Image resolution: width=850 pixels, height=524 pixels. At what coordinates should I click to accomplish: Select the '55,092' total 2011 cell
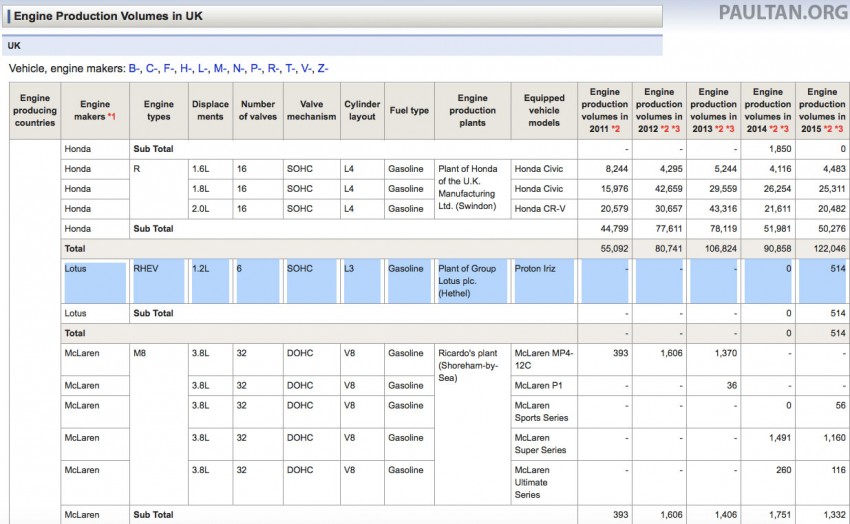pos(605,249)
